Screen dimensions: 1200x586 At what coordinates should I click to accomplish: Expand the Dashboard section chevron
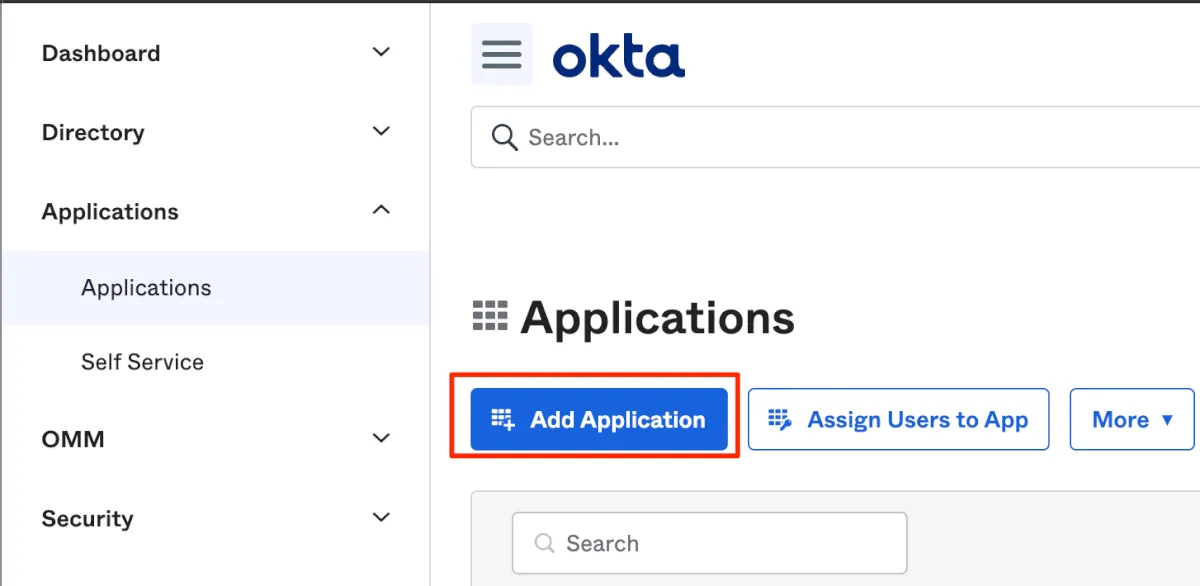(x=381, y=52)
